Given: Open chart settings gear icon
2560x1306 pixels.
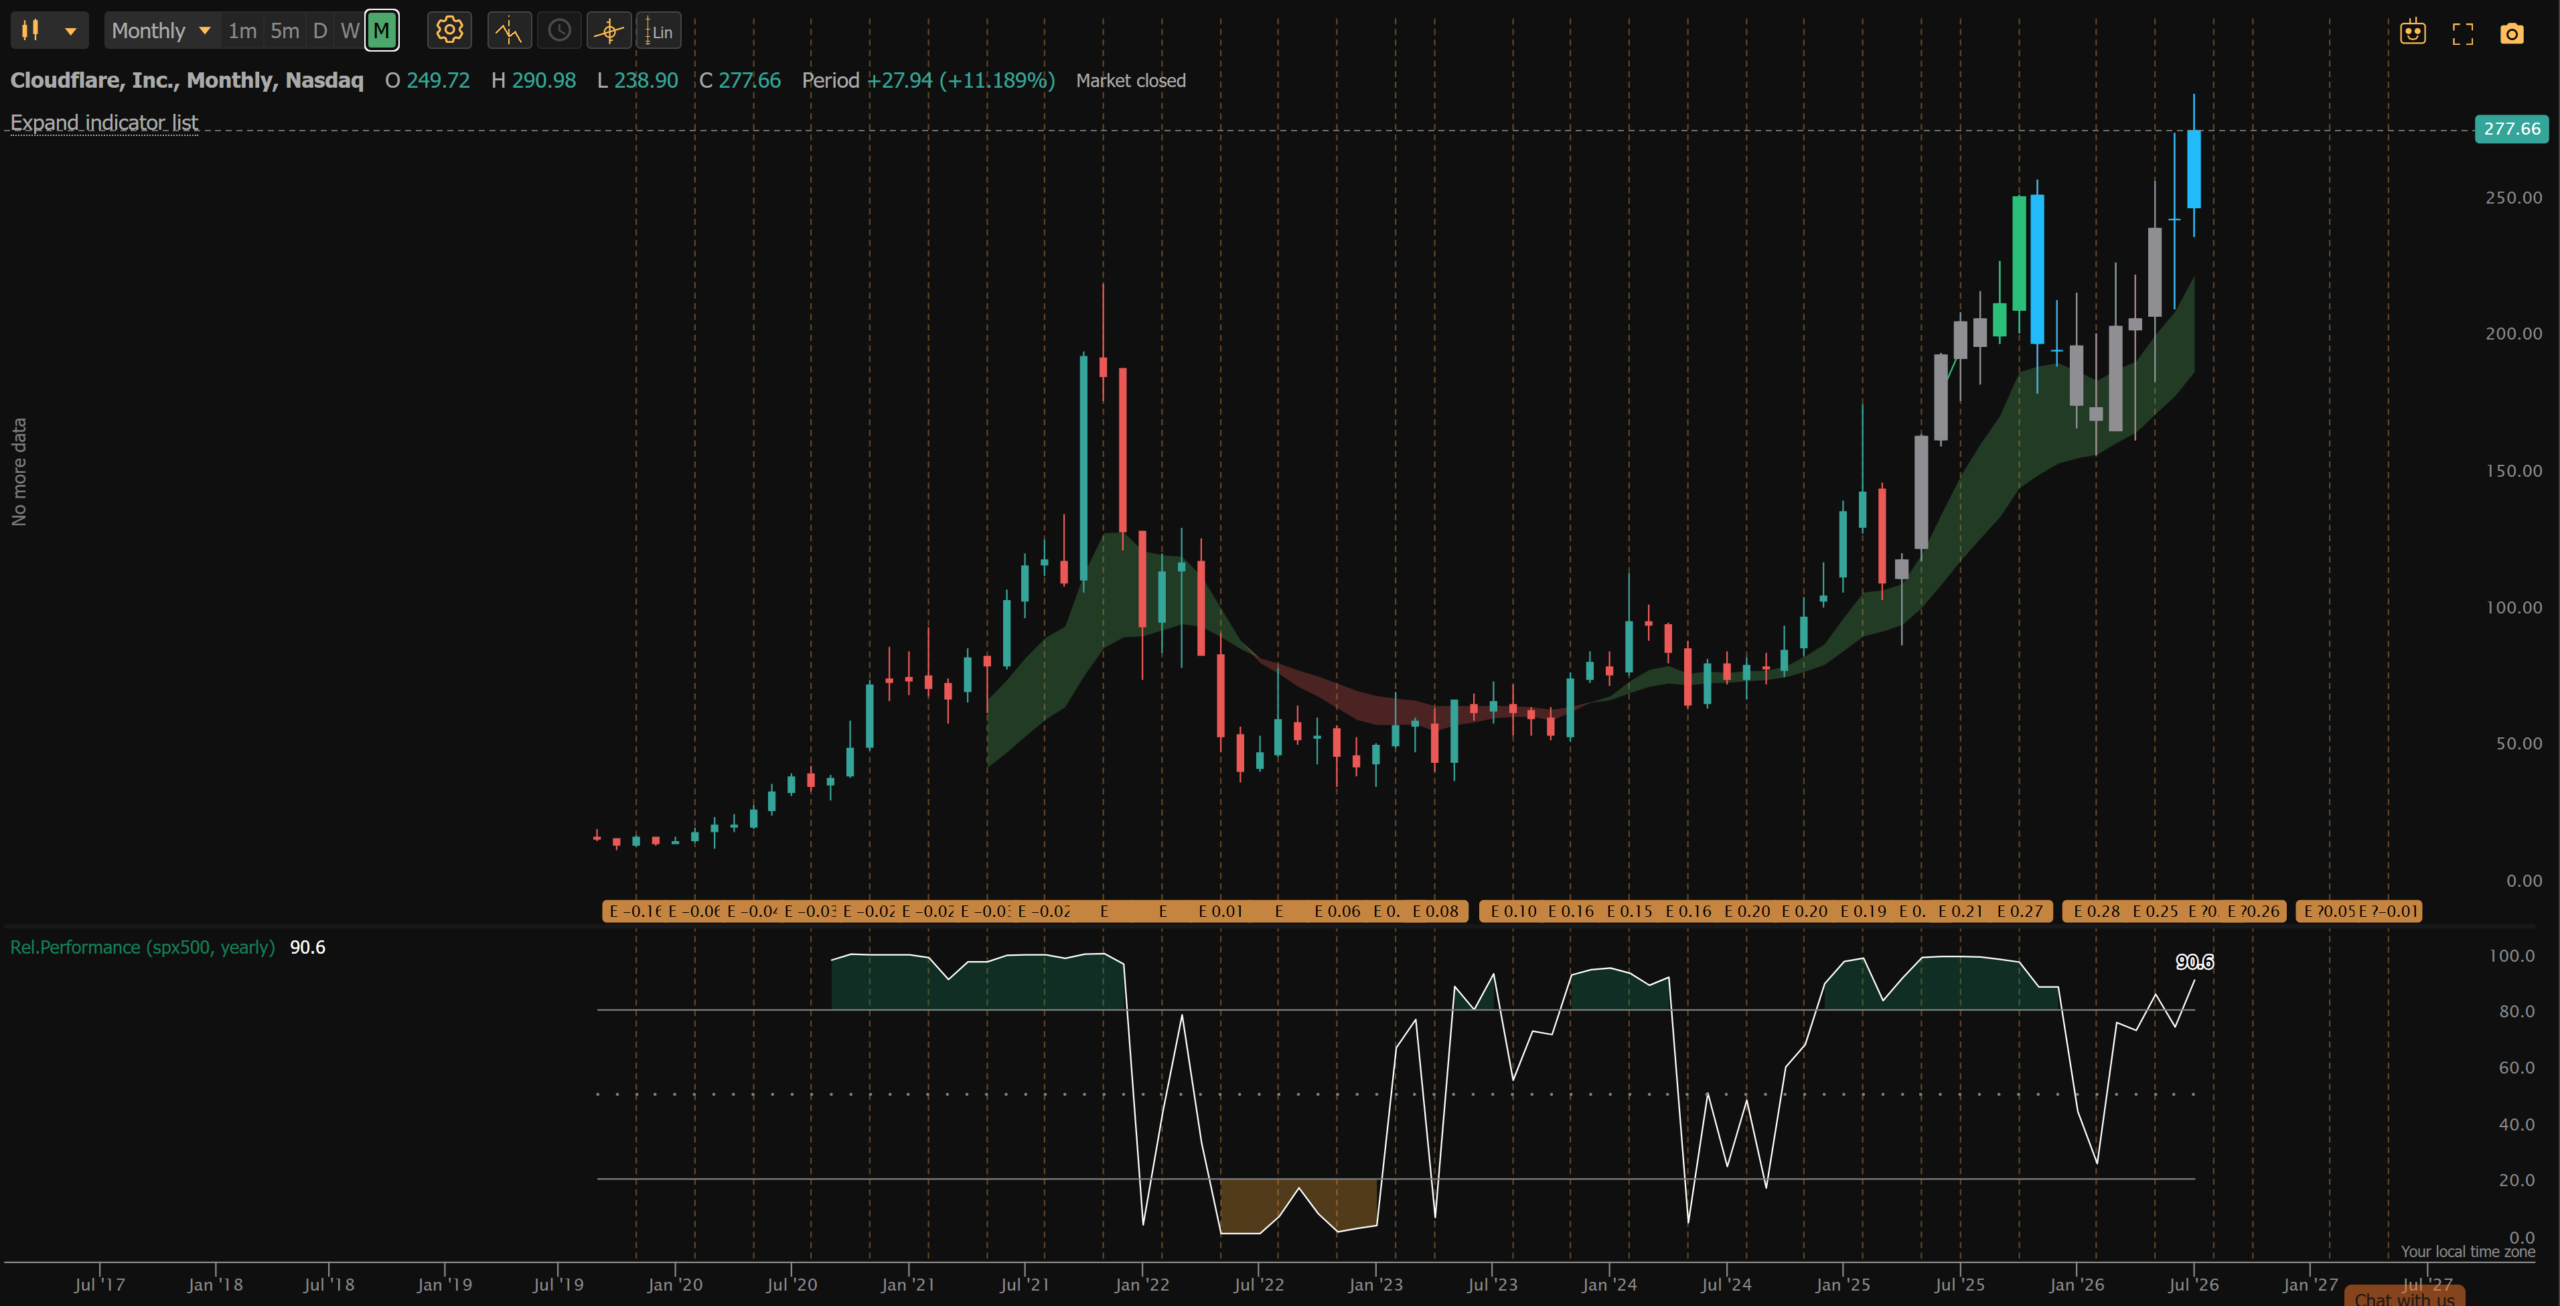Looking at the screenshot, I should point(450,31).
